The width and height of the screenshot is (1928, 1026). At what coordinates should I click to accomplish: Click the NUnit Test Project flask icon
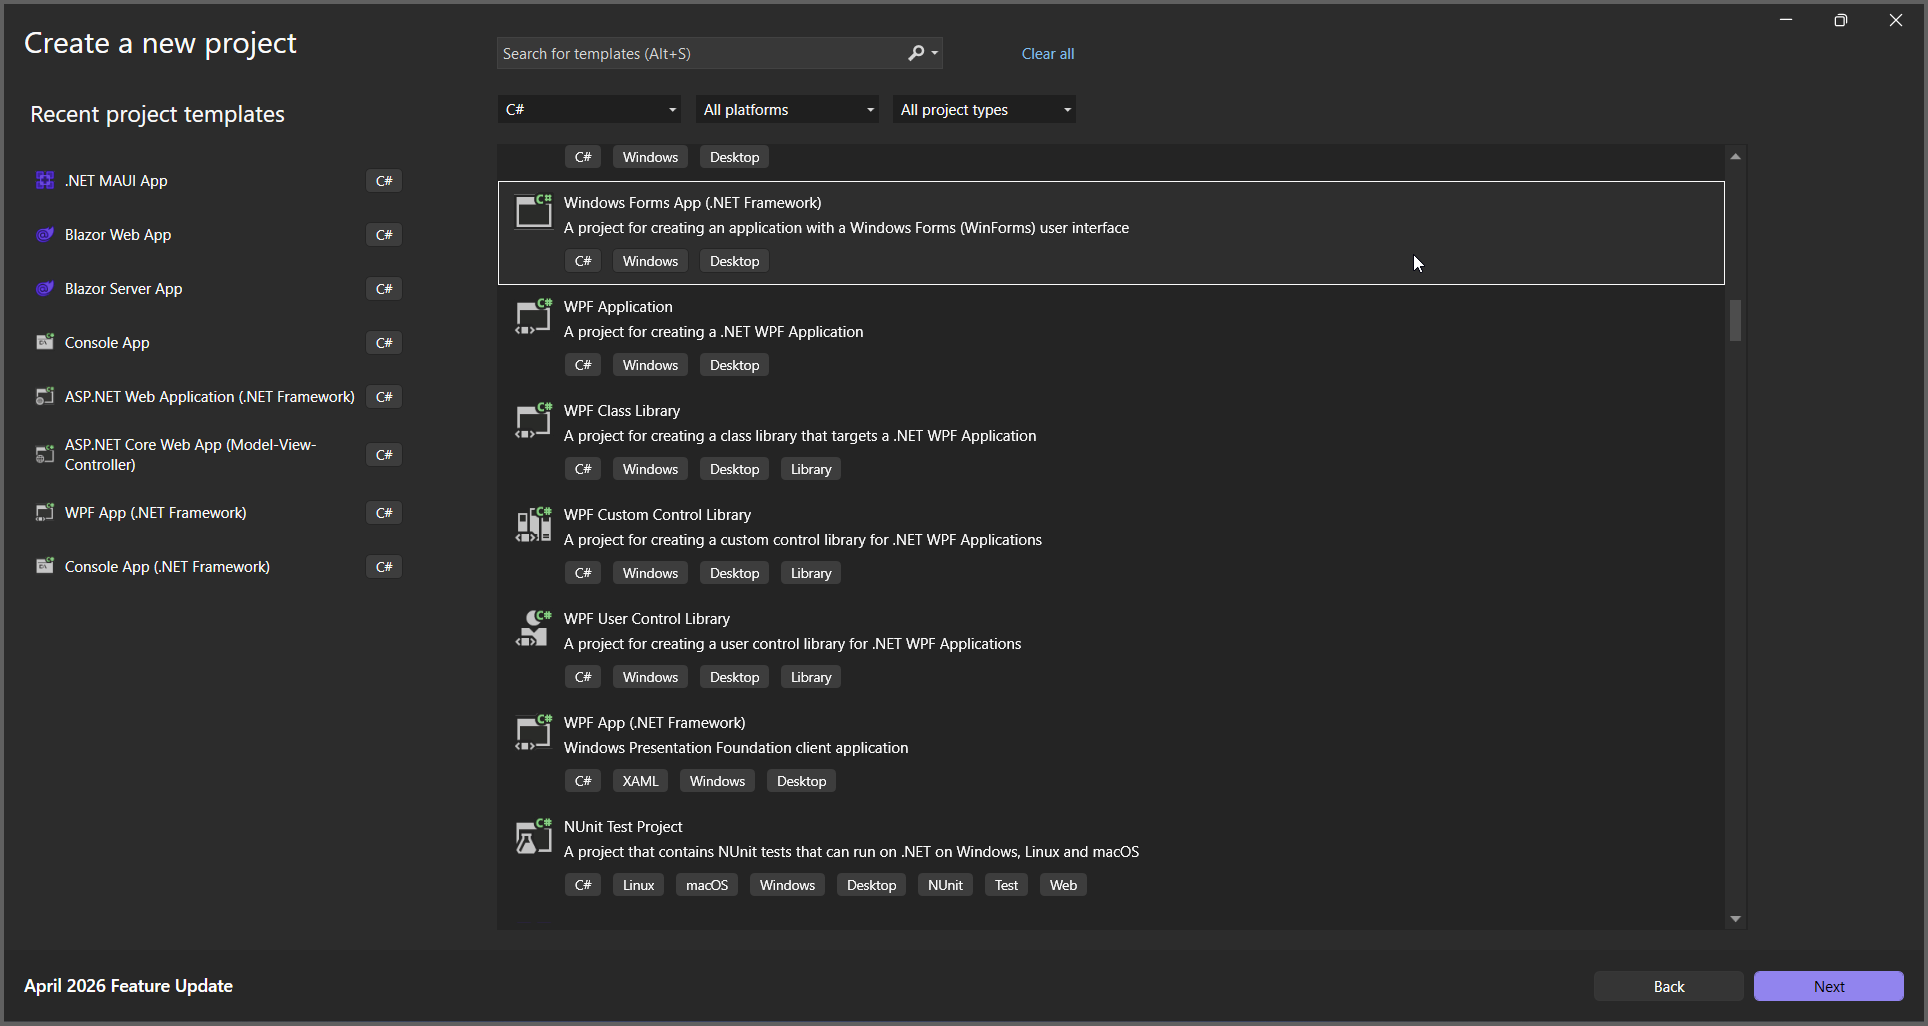pyautogui.click(x=533, y=836)
